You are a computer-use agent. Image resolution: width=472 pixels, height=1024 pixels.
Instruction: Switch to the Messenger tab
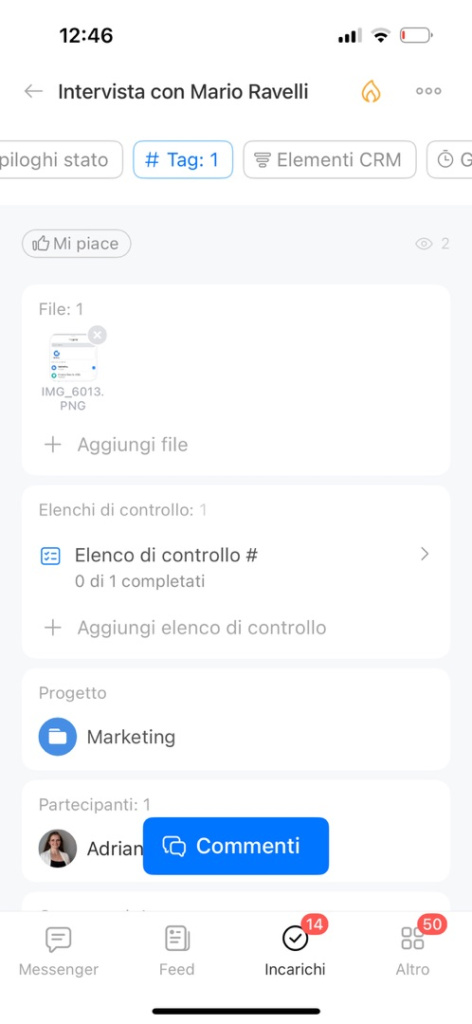(x=59, y=952)
